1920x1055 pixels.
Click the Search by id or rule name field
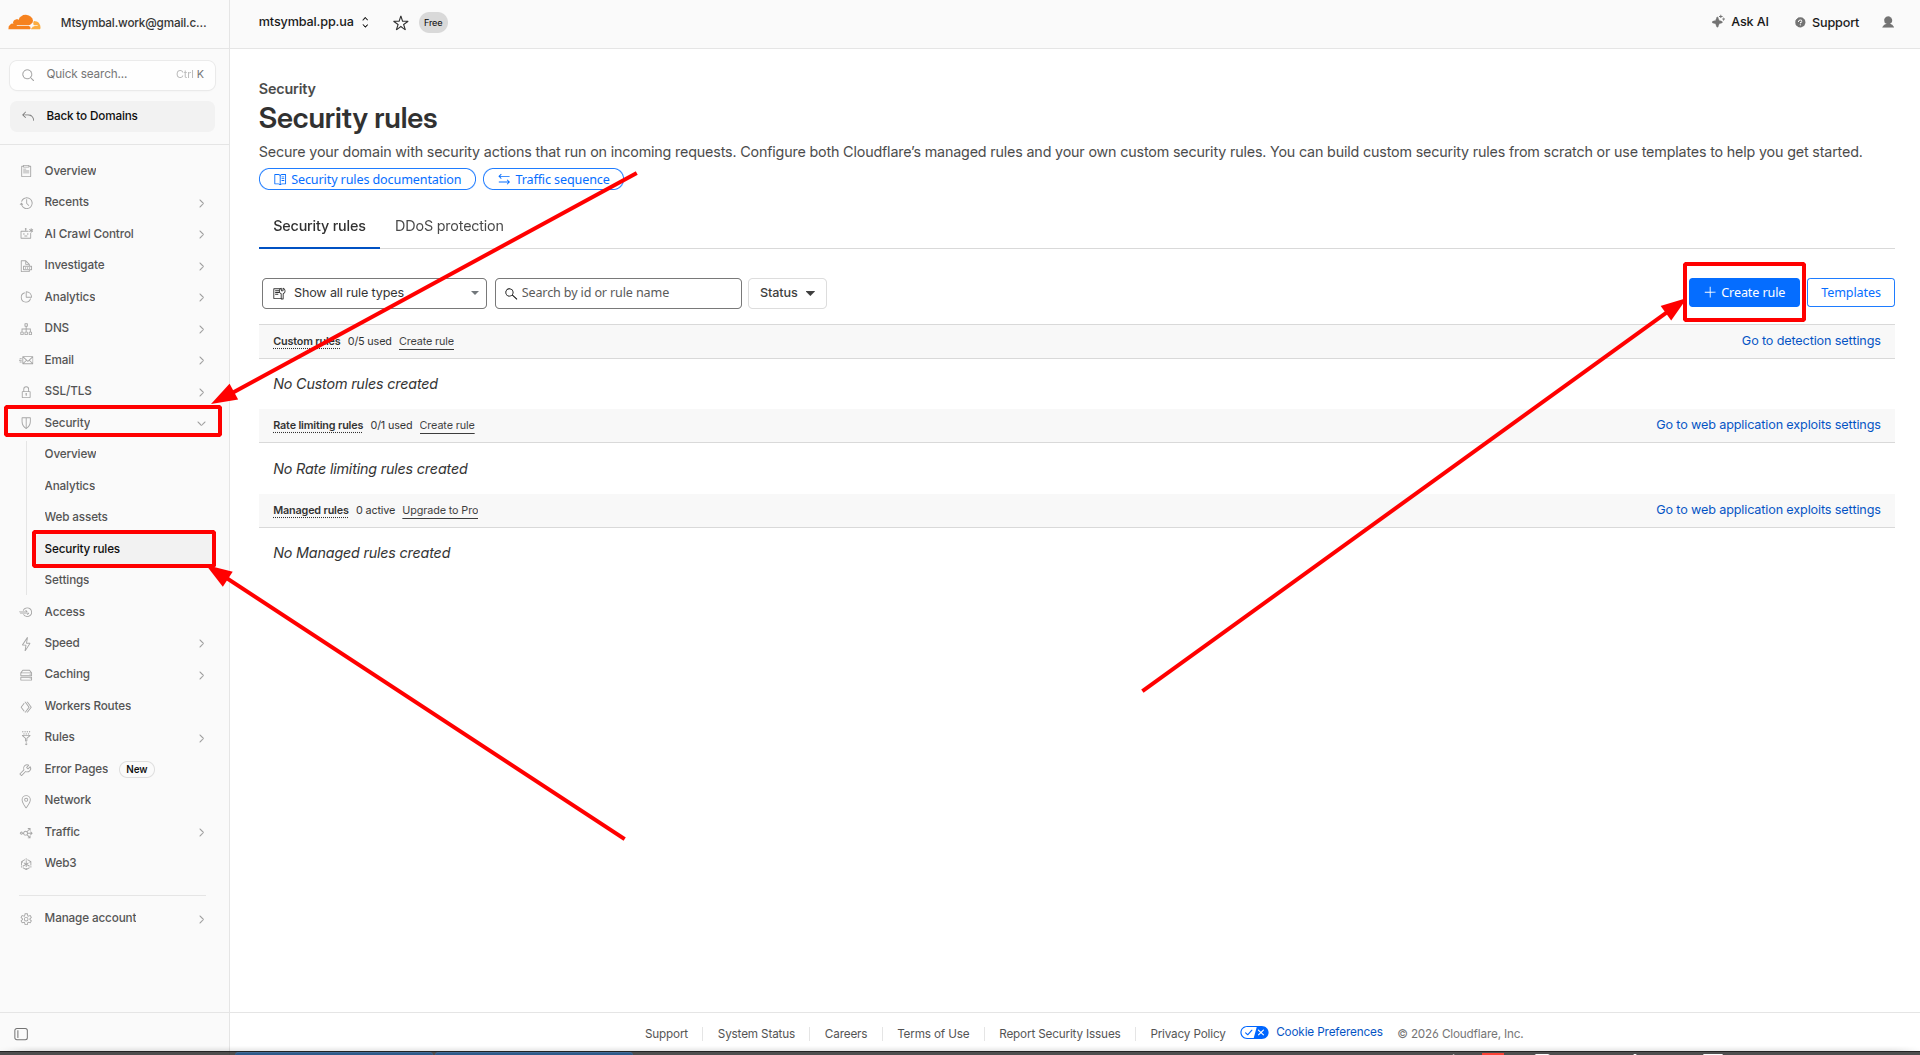click(x=618, y=293)
